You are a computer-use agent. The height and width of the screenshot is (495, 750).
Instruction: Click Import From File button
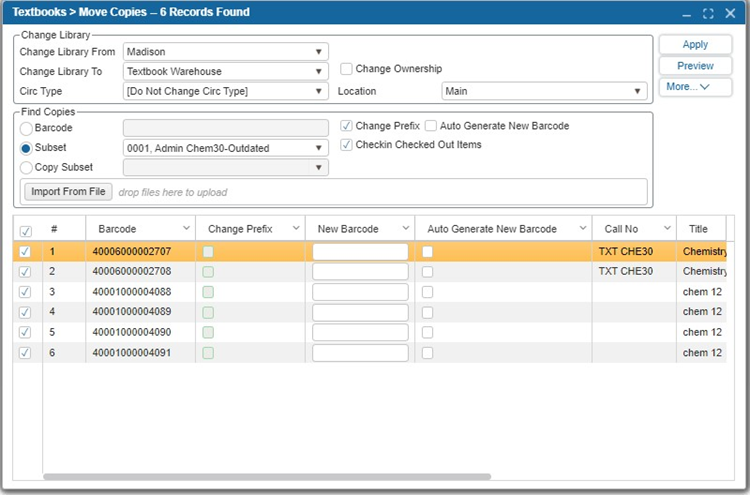(x=68, y=192)
